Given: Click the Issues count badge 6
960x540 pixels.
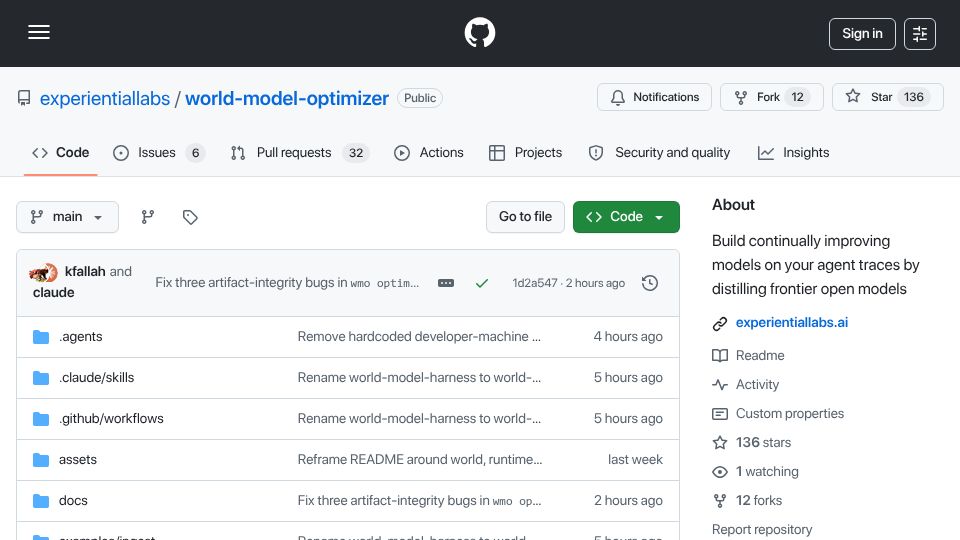Looking at the screenshot, I should (195, 153).
